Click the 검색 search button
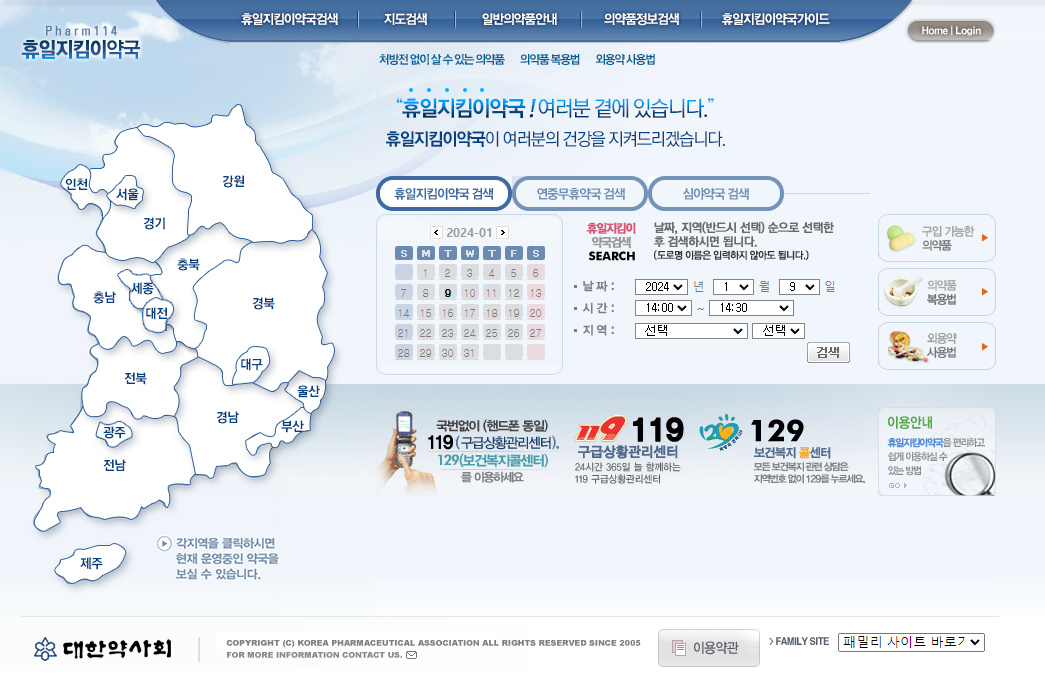The height and width of the screenshot is (693, 1045). click(x=828, y=352)
